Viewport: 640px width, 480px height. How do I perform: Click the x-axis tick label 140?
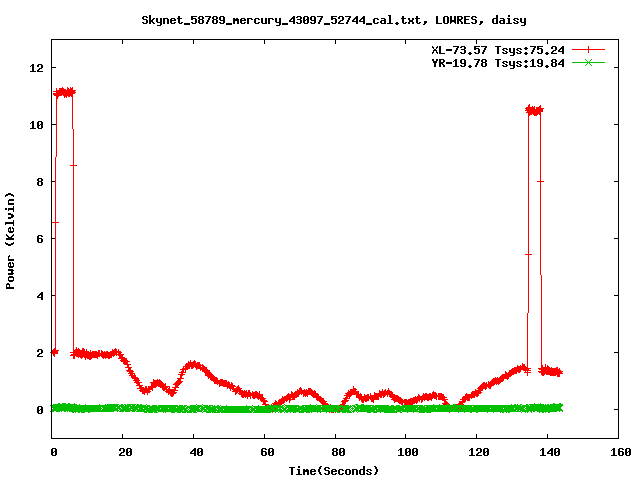point(550,452)
